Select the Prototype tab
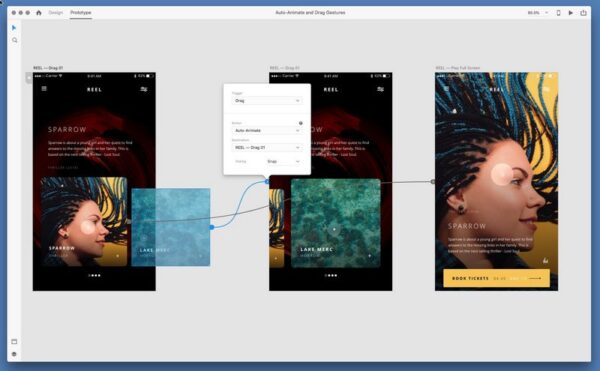 [x=81, y=13]
